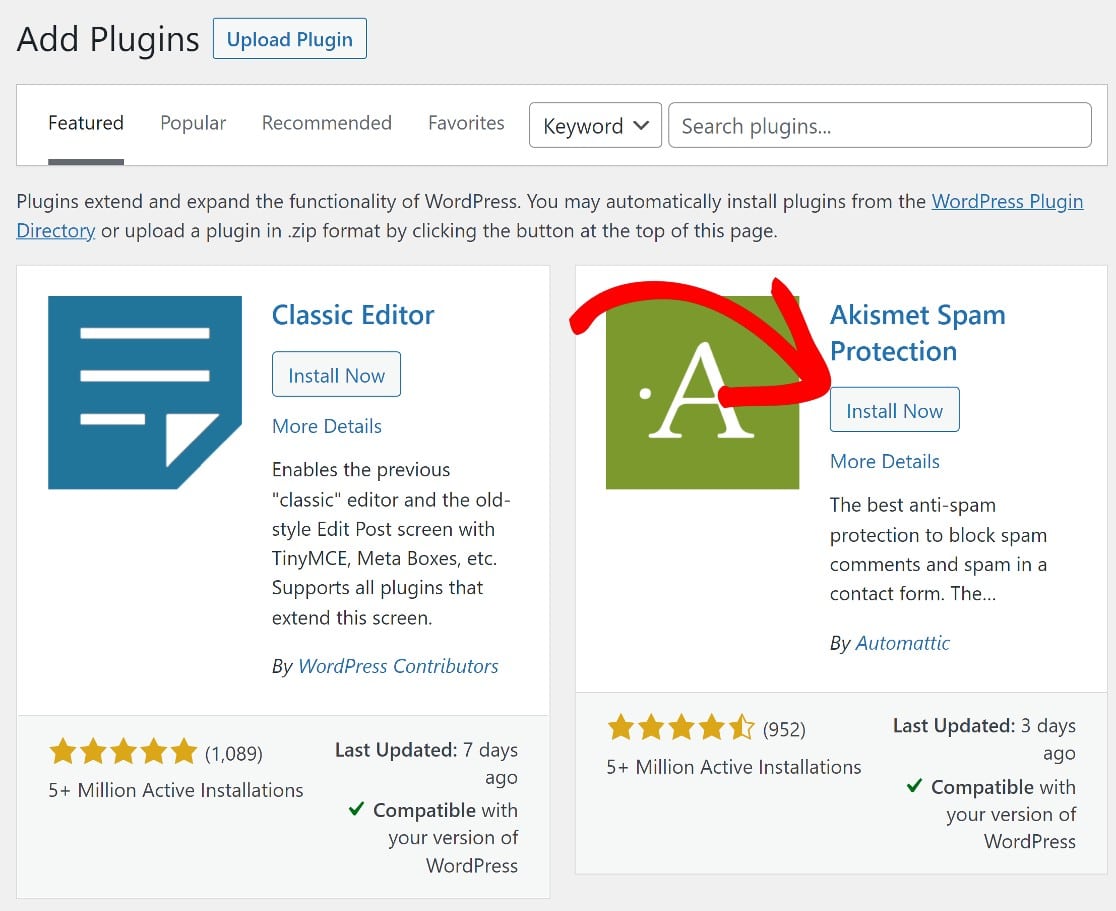Click the Add Plugins page heading
Screen dimensions: 1116x911
coord(108,39)
